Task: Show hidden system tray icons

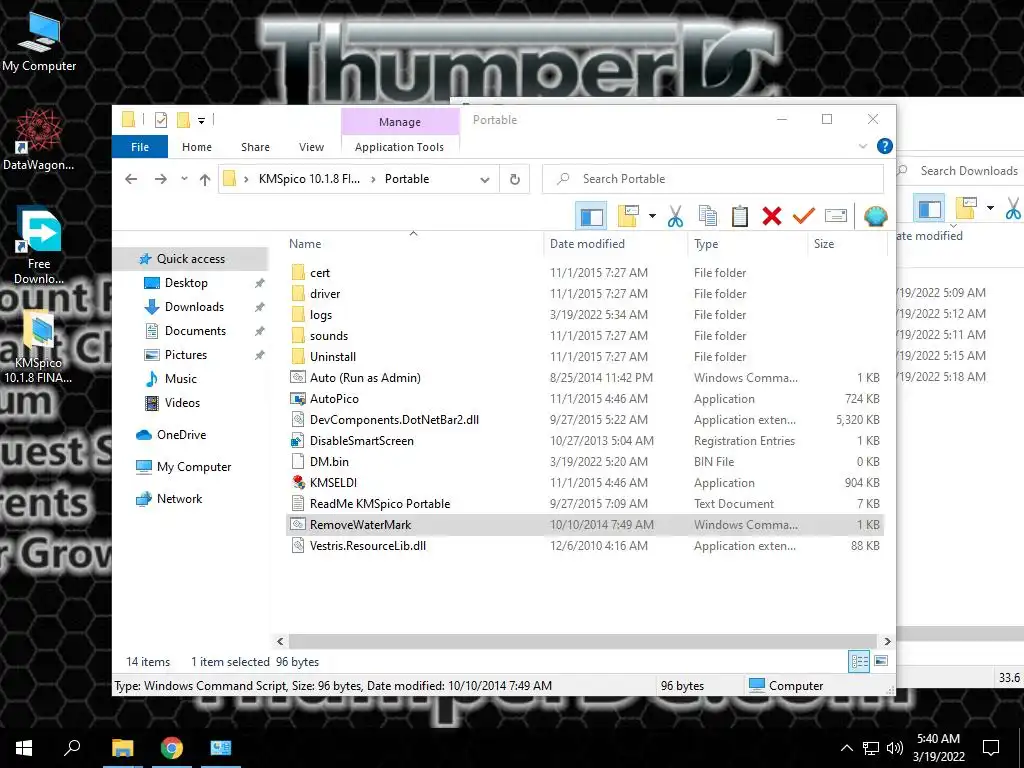Action: 846,748
